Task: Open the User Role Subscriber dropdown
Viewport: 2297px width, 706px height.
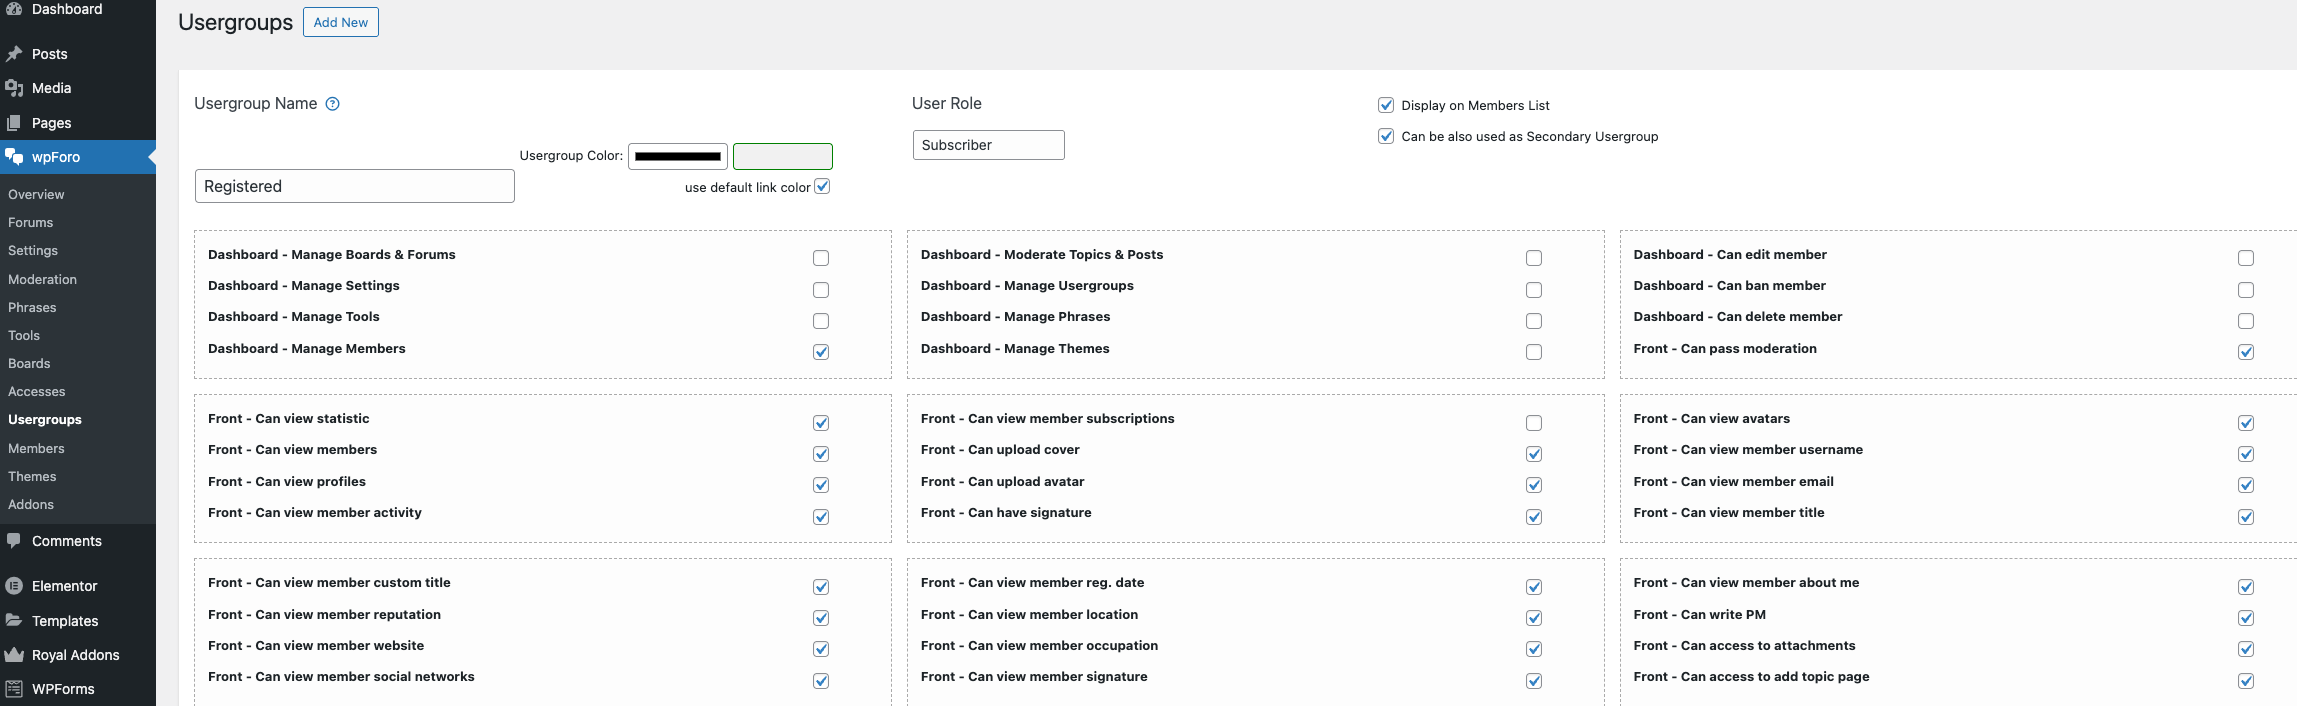Action: [x=988, y=145]
